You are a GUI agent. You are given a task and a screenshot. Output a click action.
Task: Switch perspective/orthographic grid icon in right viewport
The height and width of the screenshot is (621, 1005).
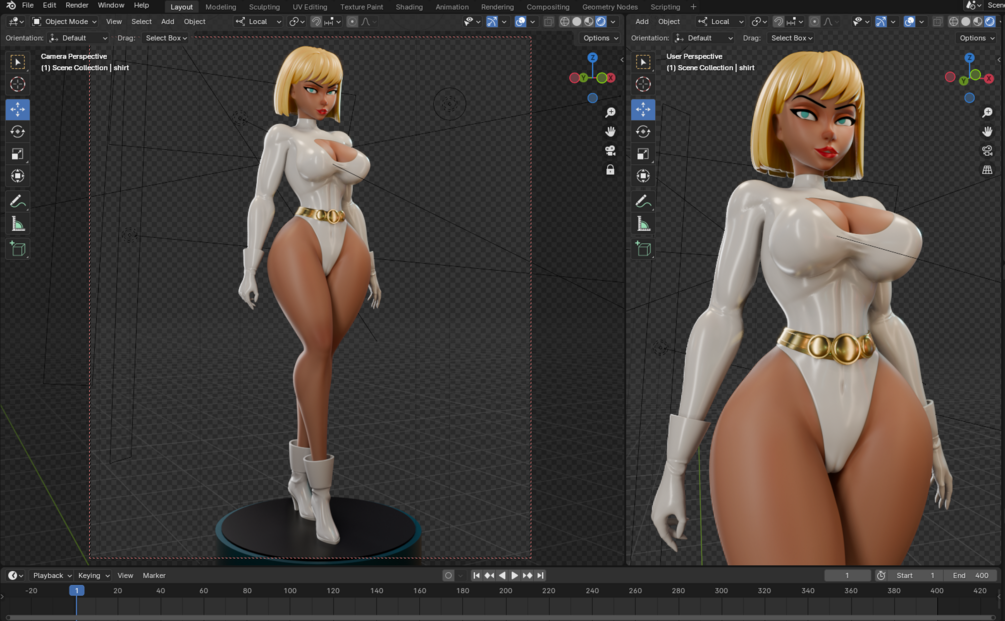point(987,170)
